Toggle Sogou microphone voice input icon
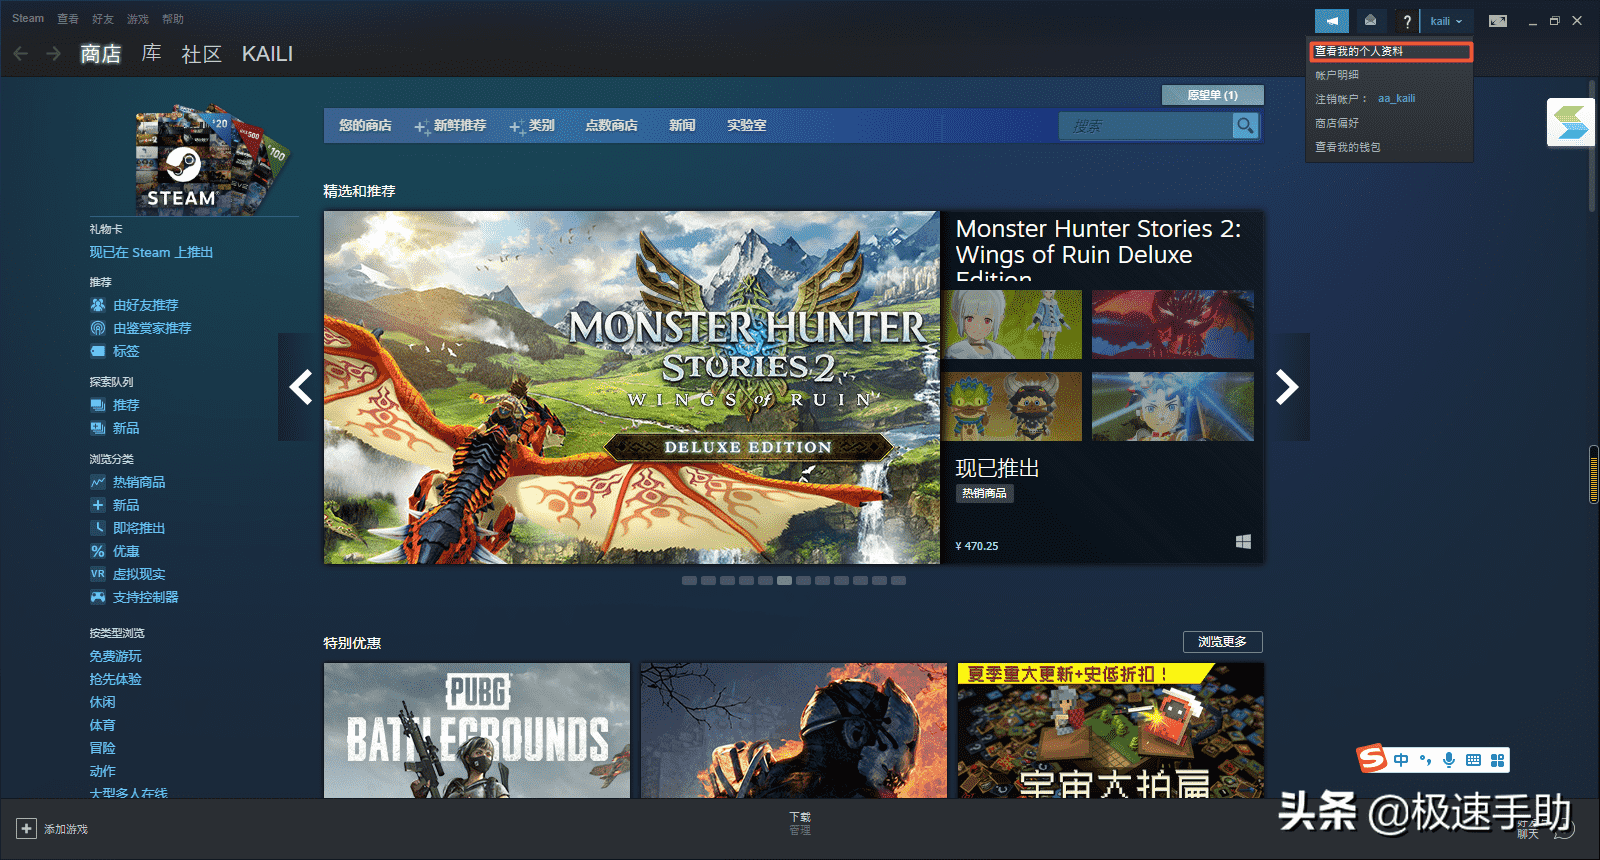 click(x=1449, y=760)
